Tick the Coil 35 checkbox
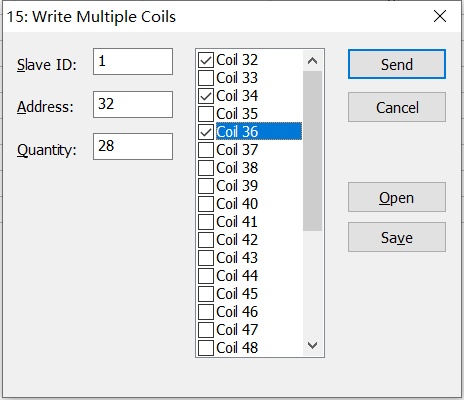Screen dimensions: 464x400 tap(206, 114)
